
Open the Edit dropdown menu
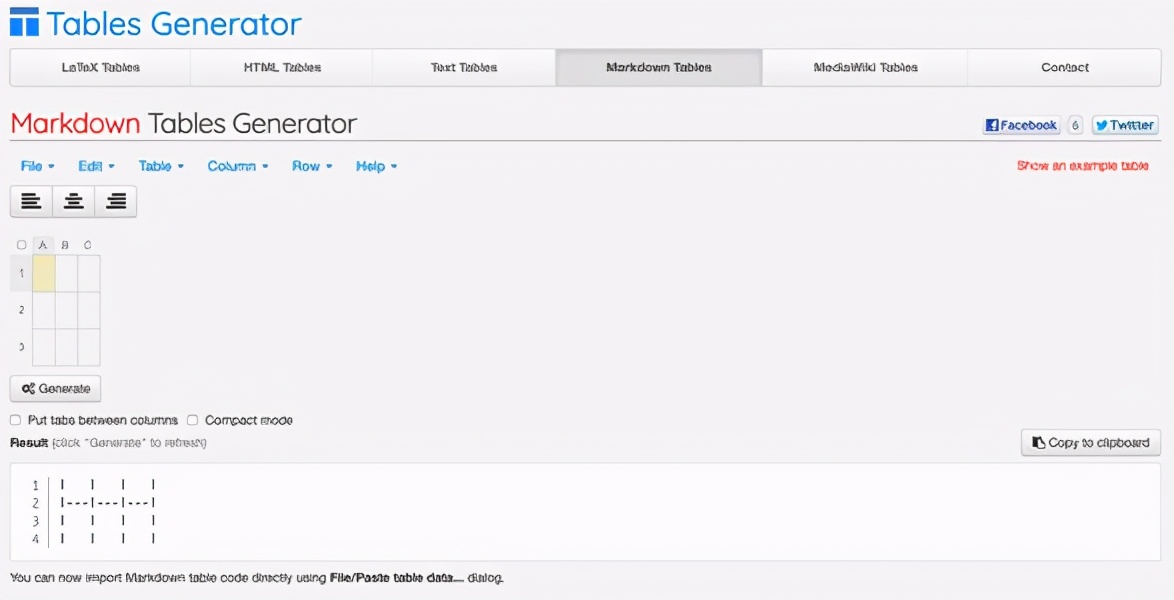click(96, 166)
